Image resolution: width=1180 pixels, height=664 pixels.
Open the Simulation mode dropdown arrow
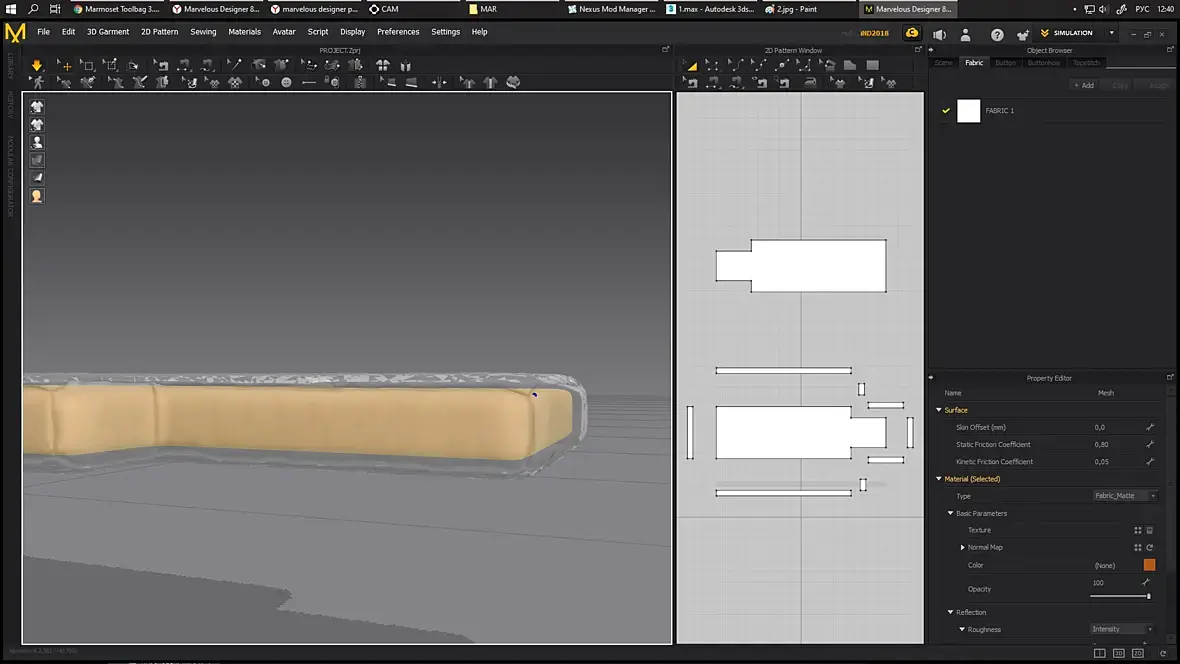pos(1112,33)
